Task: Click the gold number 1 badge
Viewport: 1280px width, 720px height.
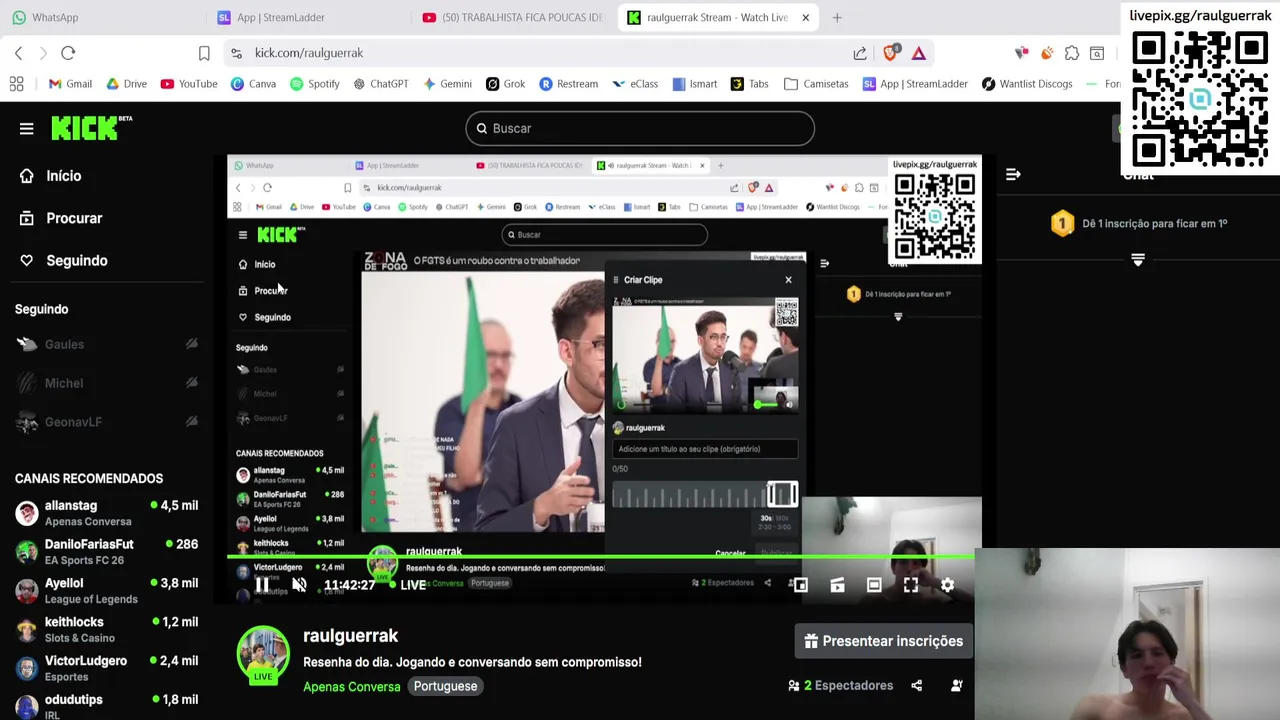Action: point(1062,223)
